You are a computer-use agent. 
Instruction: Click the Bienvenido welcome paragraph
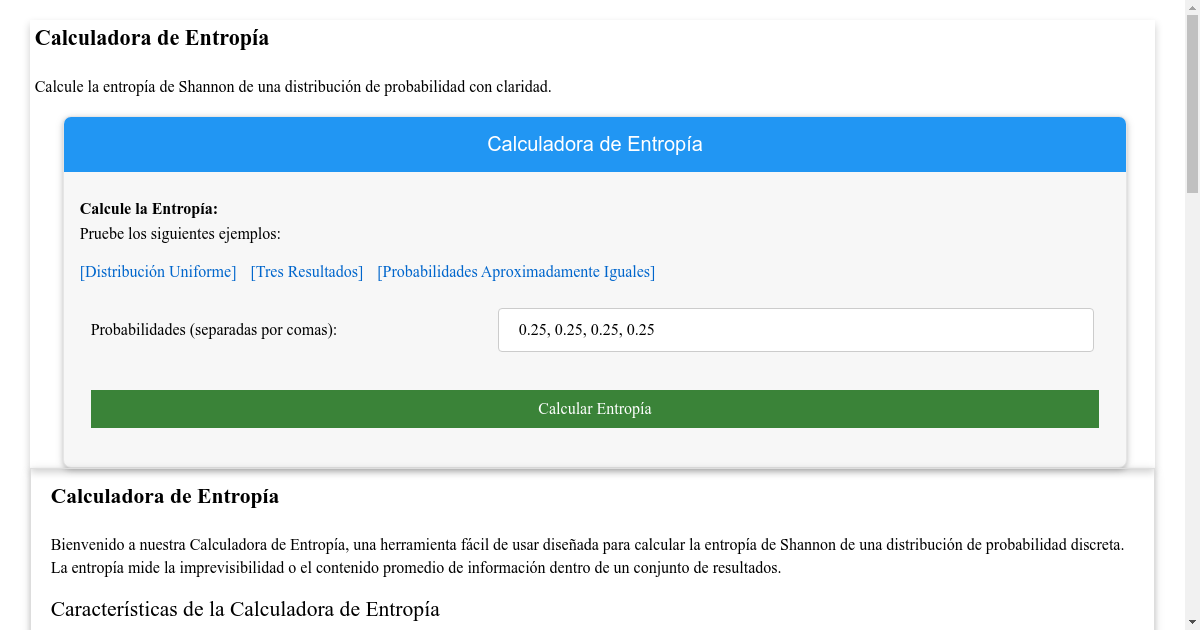coord(587,555)
